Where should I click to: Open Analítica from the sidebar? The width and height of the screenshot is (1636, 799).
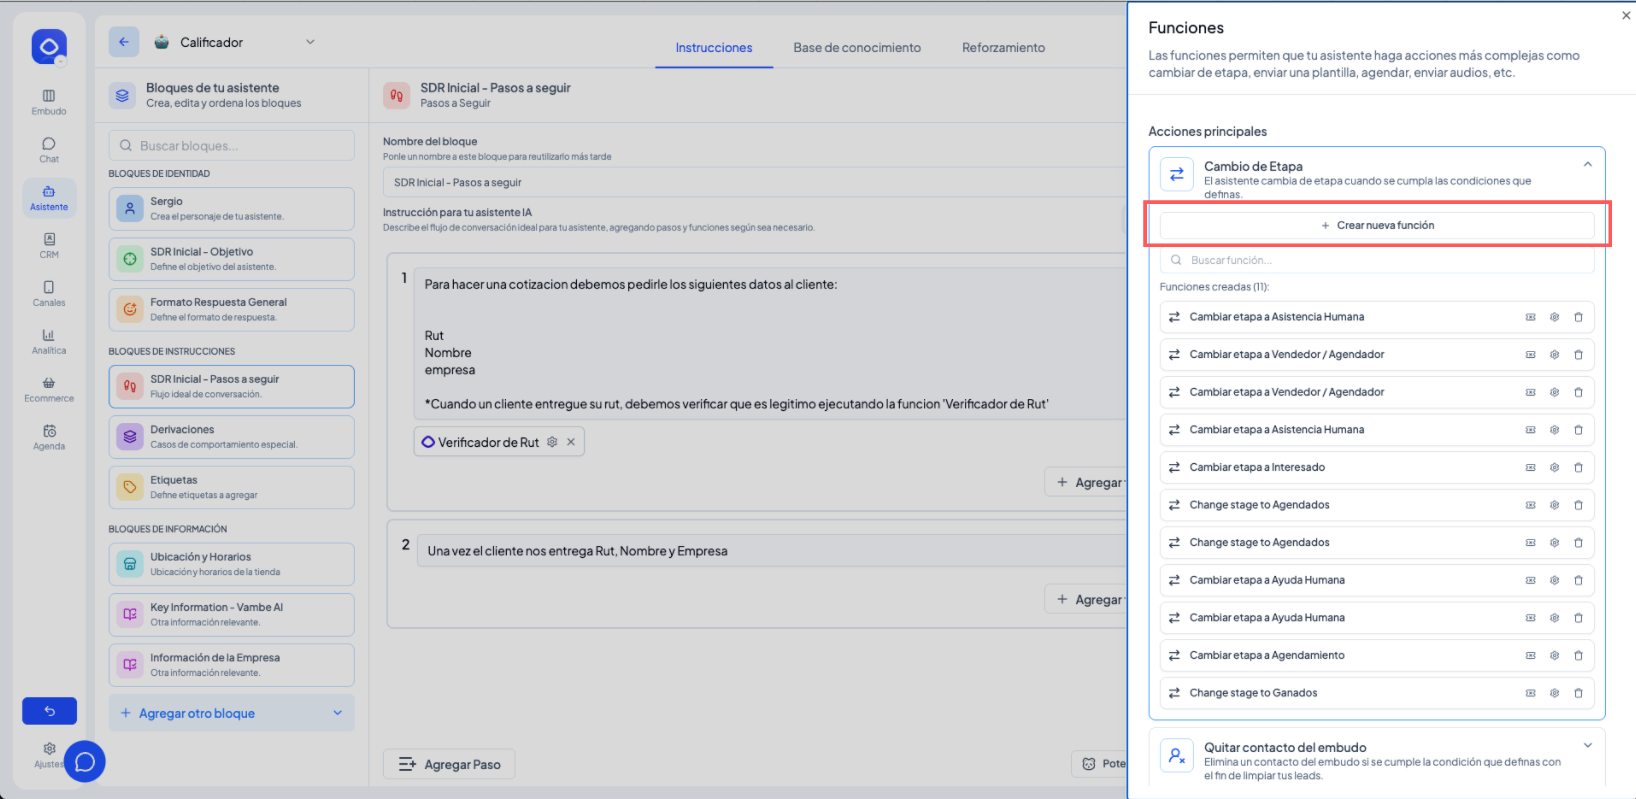coord(48,341)
